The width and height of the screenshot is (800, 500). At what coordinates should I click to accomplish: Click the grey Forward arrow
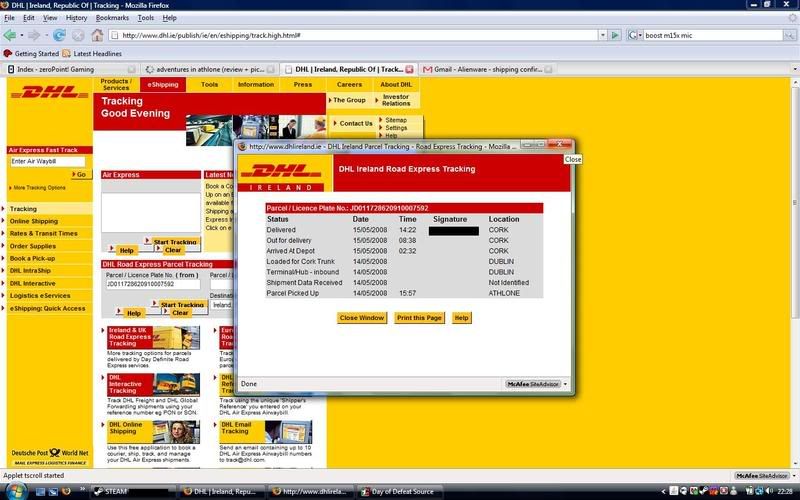[x=34, y=35]
